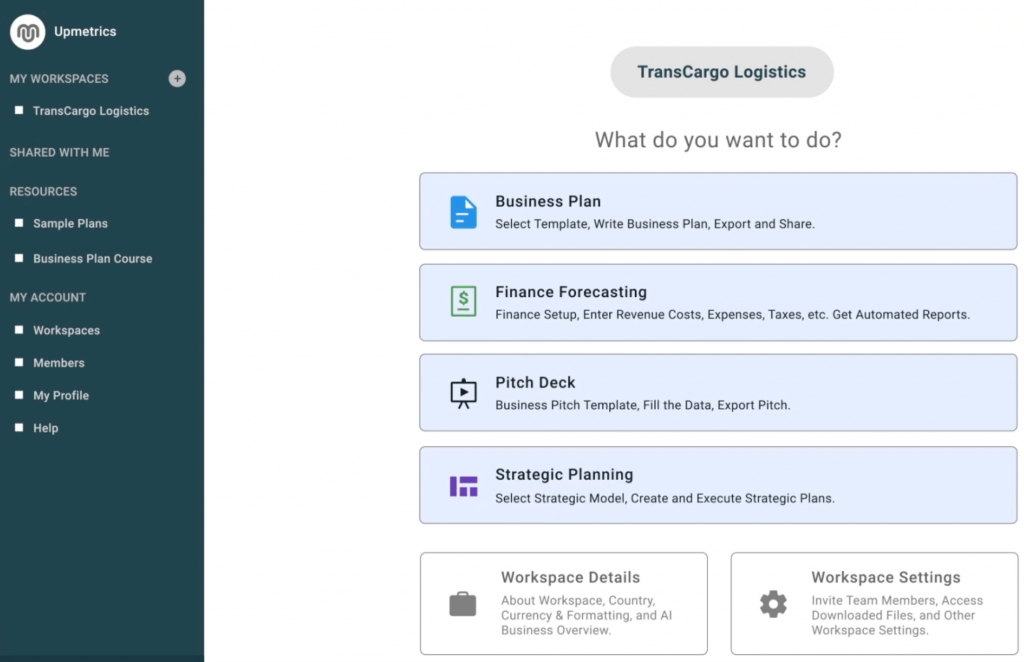Click the MY WORKSPACES section heading

pos(59,78)
